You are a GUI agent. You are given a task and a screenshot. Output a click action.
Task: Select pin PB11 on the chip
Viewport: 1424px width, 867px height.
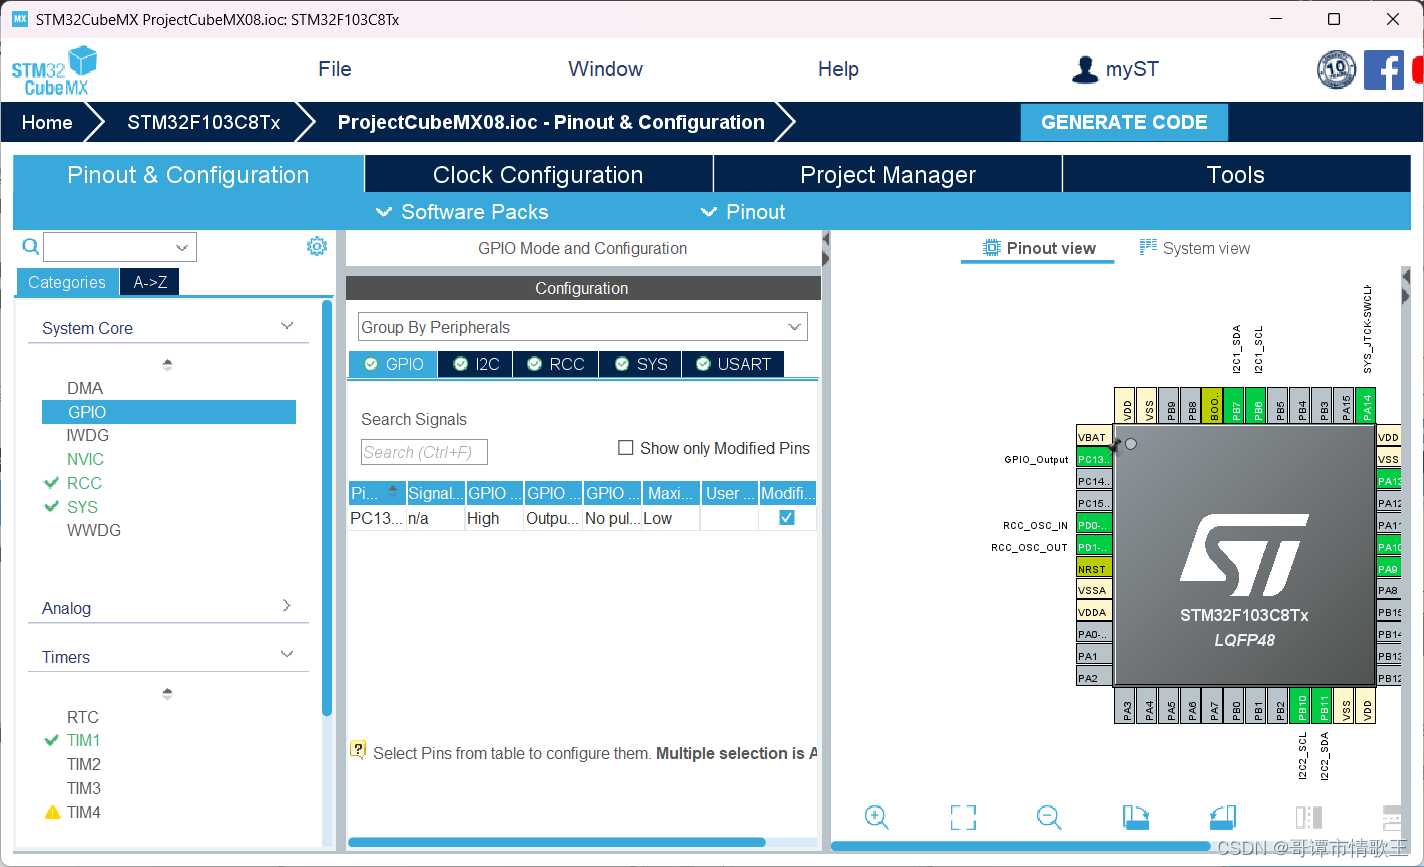tap(1323, 706)
